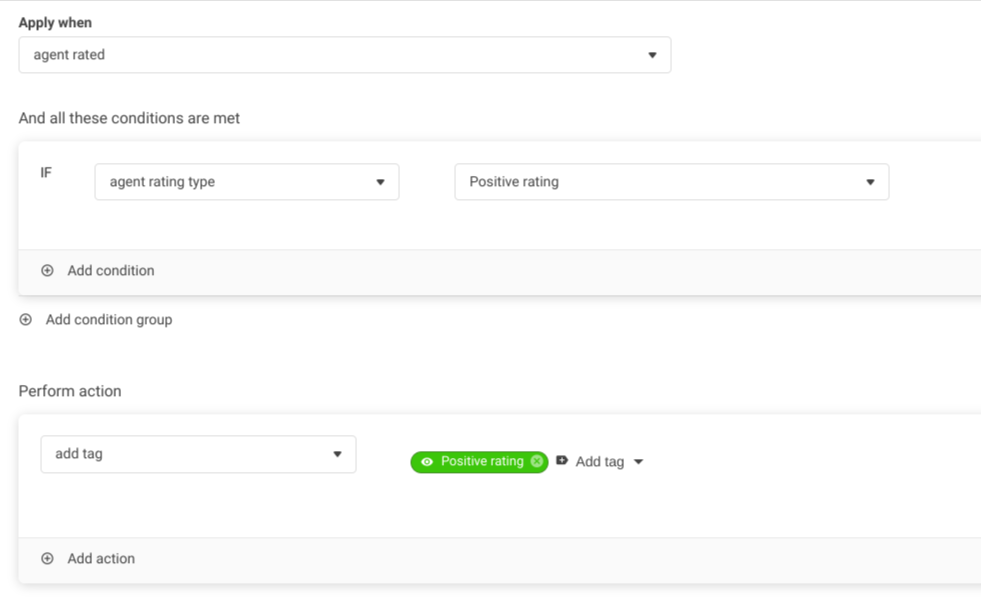Click the tag icon next to Add tag
The height and width of the screenshot is (613, 981).
(562, 461)
